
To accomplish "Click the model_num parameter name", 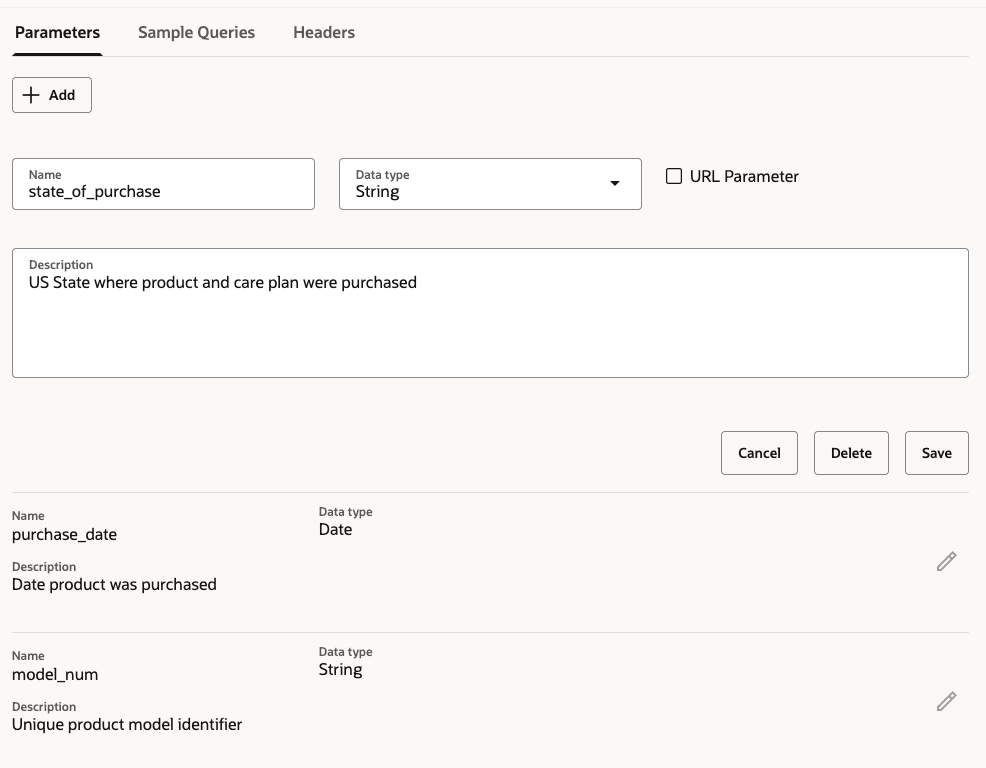I will click(x=55, y=674).
